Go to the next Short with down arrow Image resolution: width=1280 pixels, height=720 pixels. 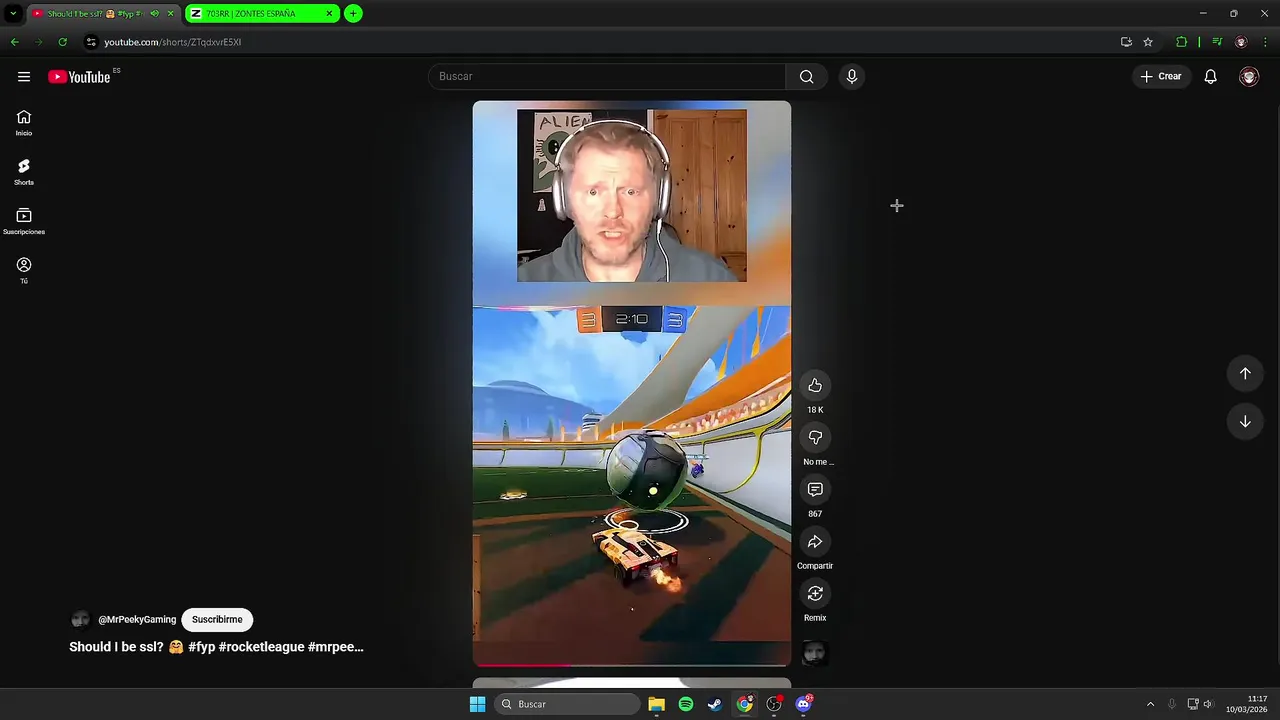pos(1245,421)
